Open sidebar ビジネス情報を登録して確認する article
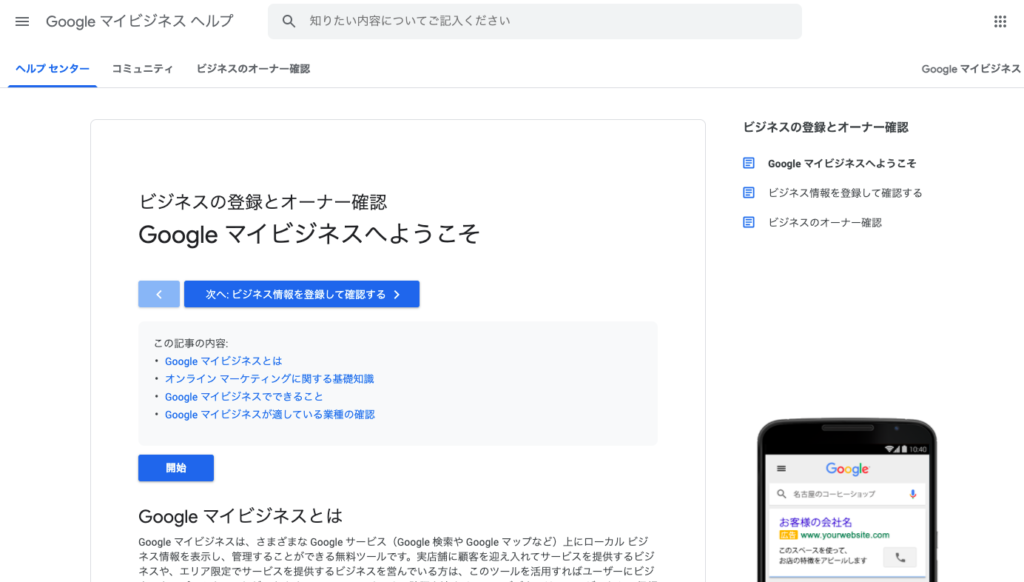 [x=845, y=193]
